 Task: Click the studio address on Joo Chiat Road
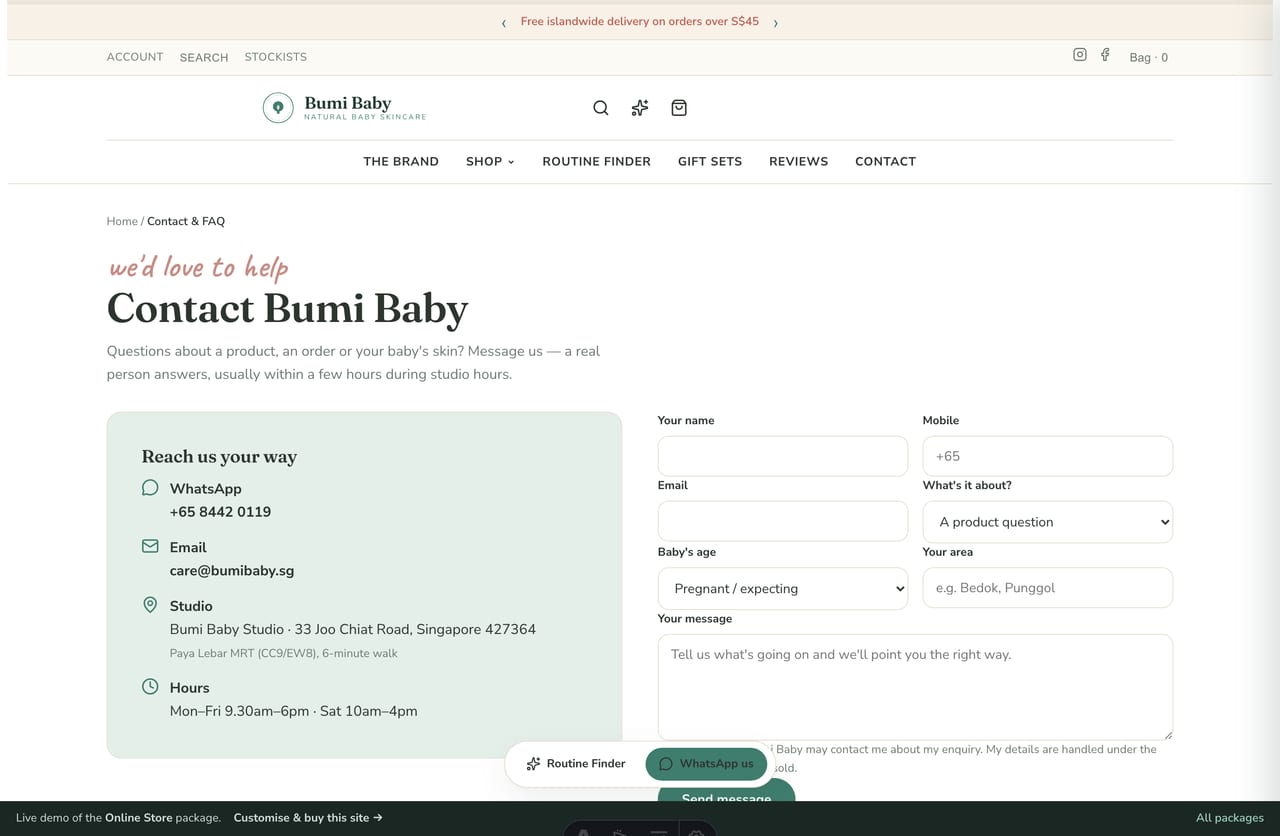point(353,630)
